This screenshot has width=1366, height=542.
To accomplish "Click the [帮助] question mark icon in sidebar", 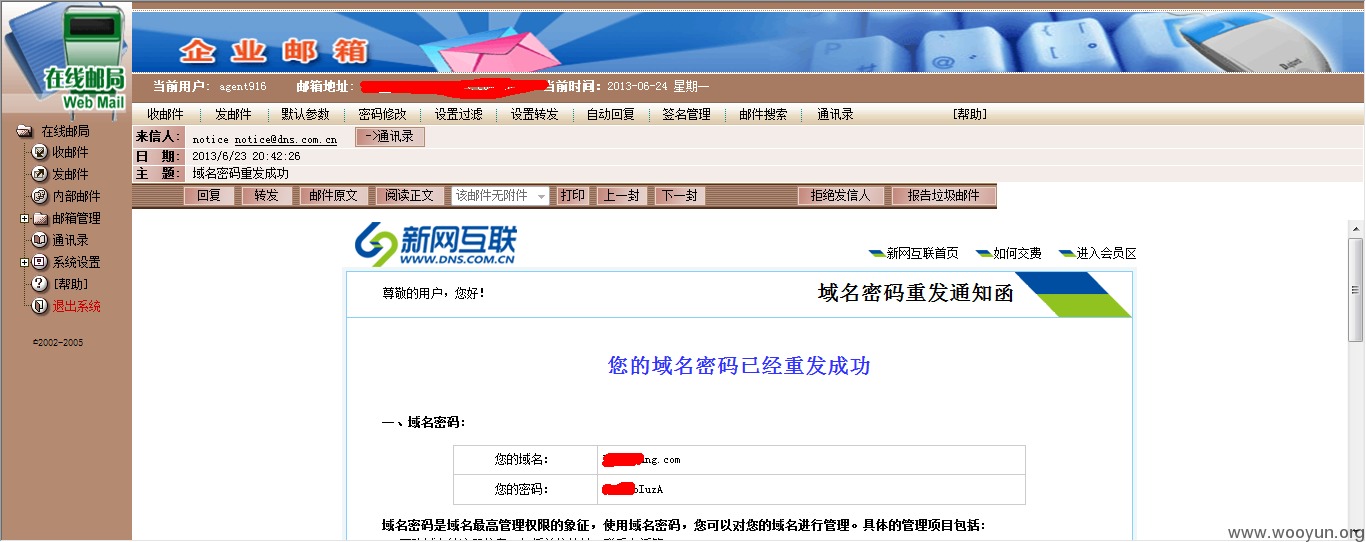I will pos(40,284).
